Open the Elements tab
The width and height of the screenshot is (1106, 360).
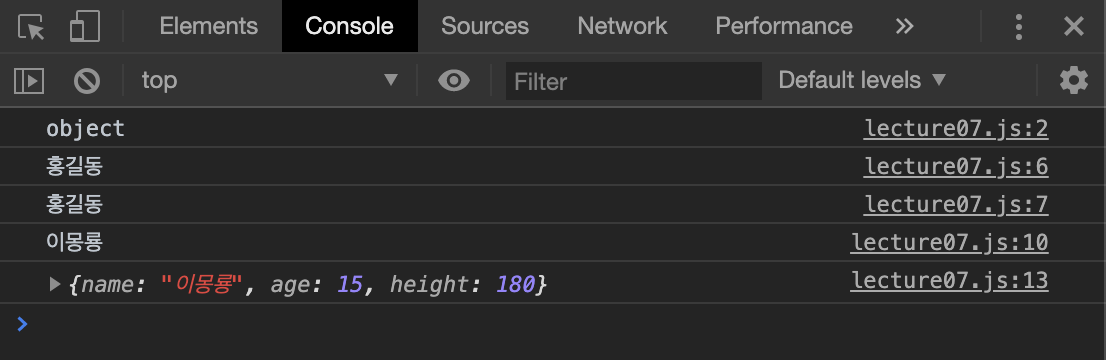point(208,26)
